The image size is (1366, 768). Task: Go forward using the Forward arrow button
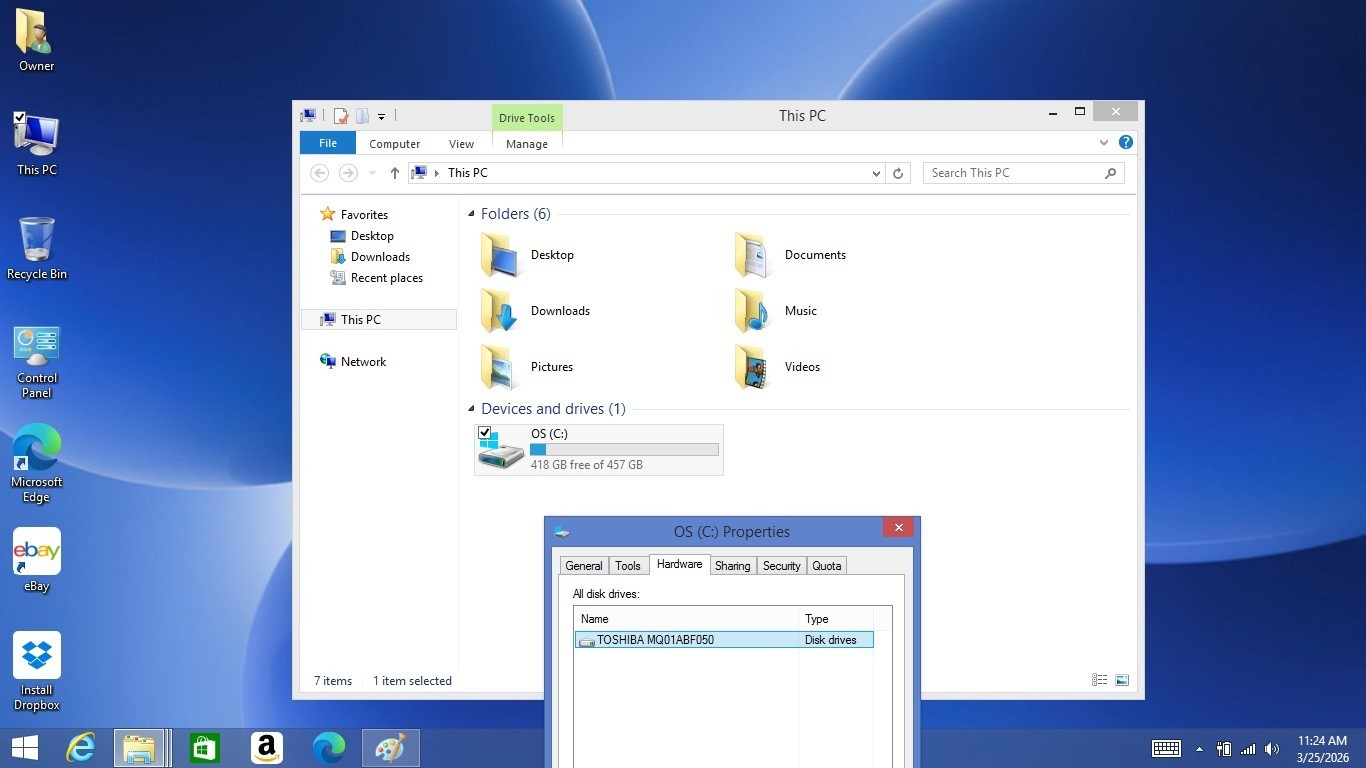[x=348, y=173]
